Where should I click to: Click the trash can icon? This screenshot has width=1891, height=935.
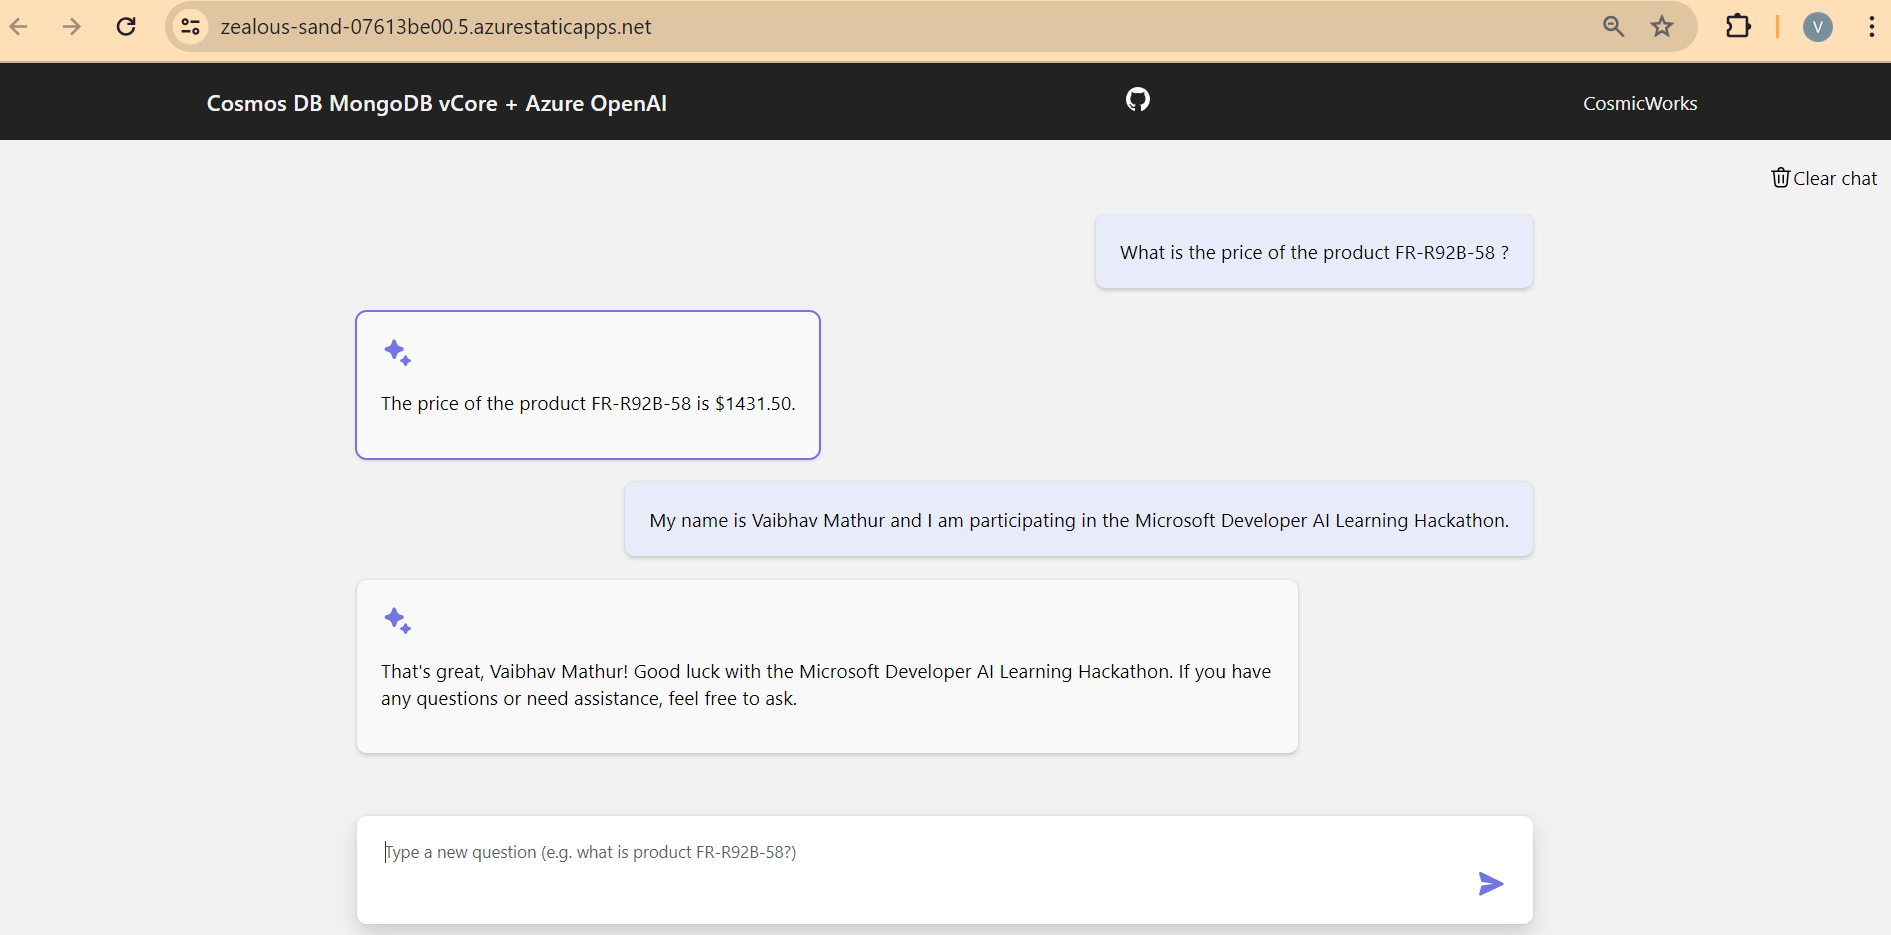tap(1780, 178)
